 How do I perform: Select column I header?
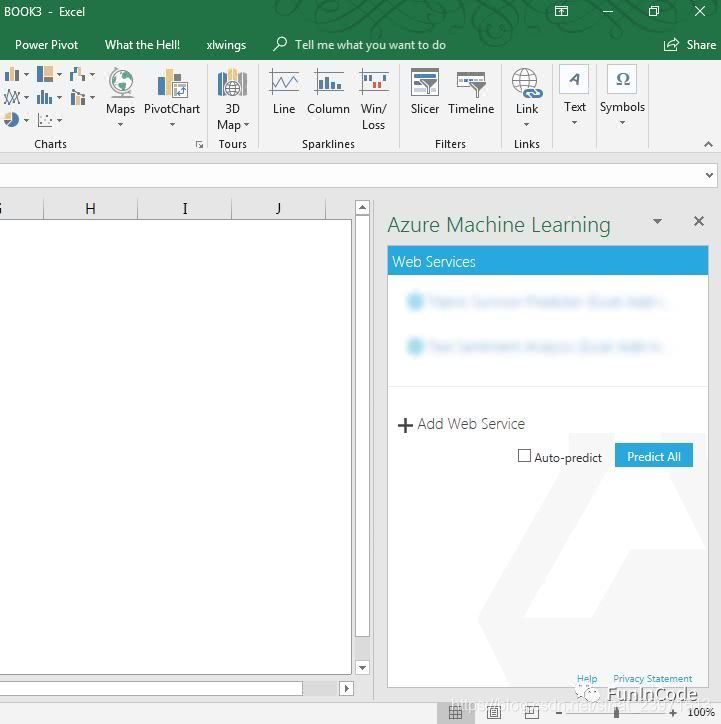coord(185,209)
